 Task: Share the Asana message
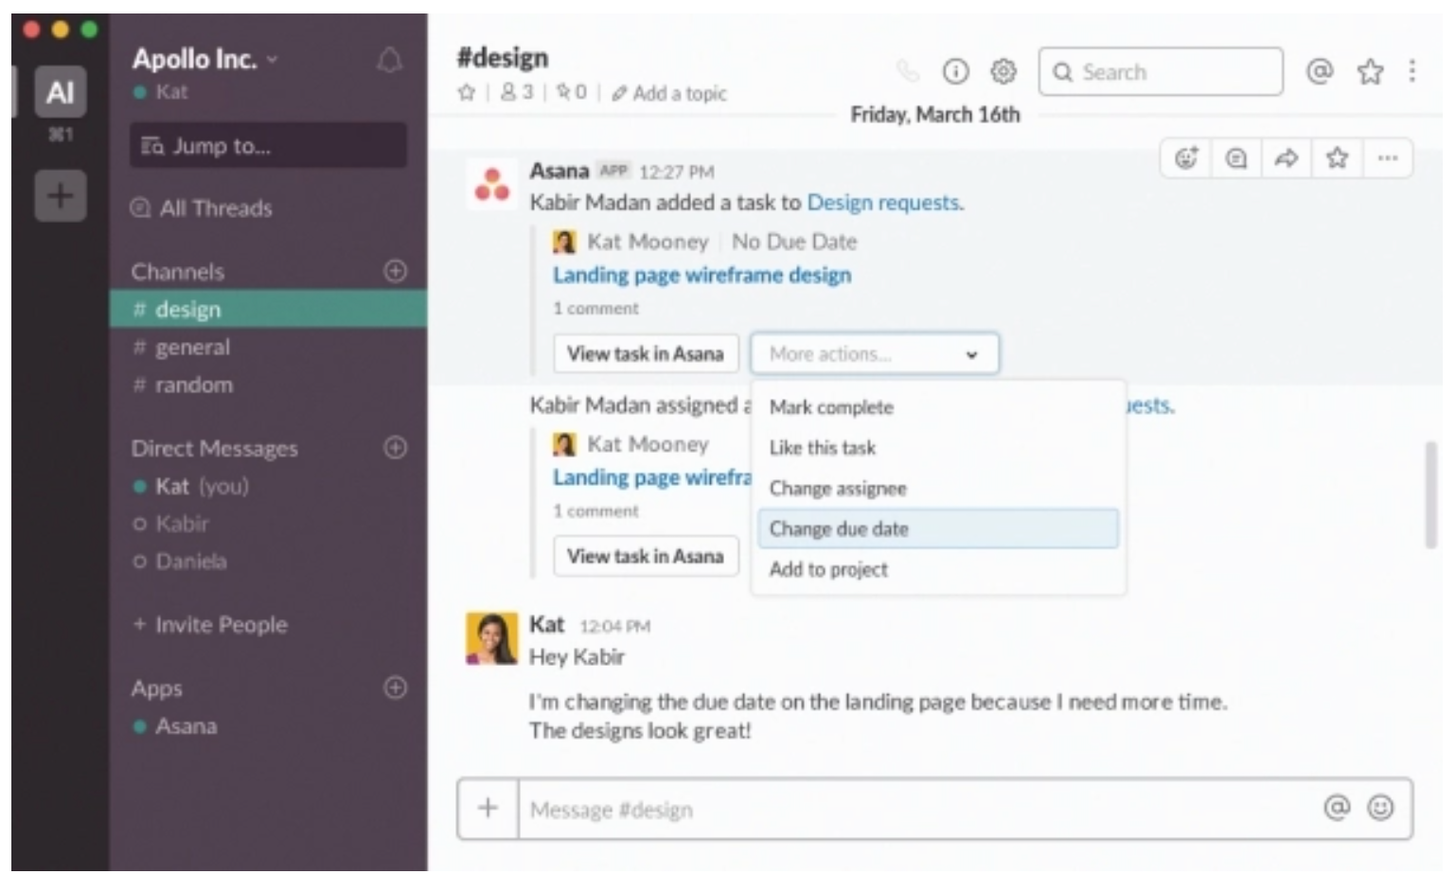click(x=1286, y=158)
